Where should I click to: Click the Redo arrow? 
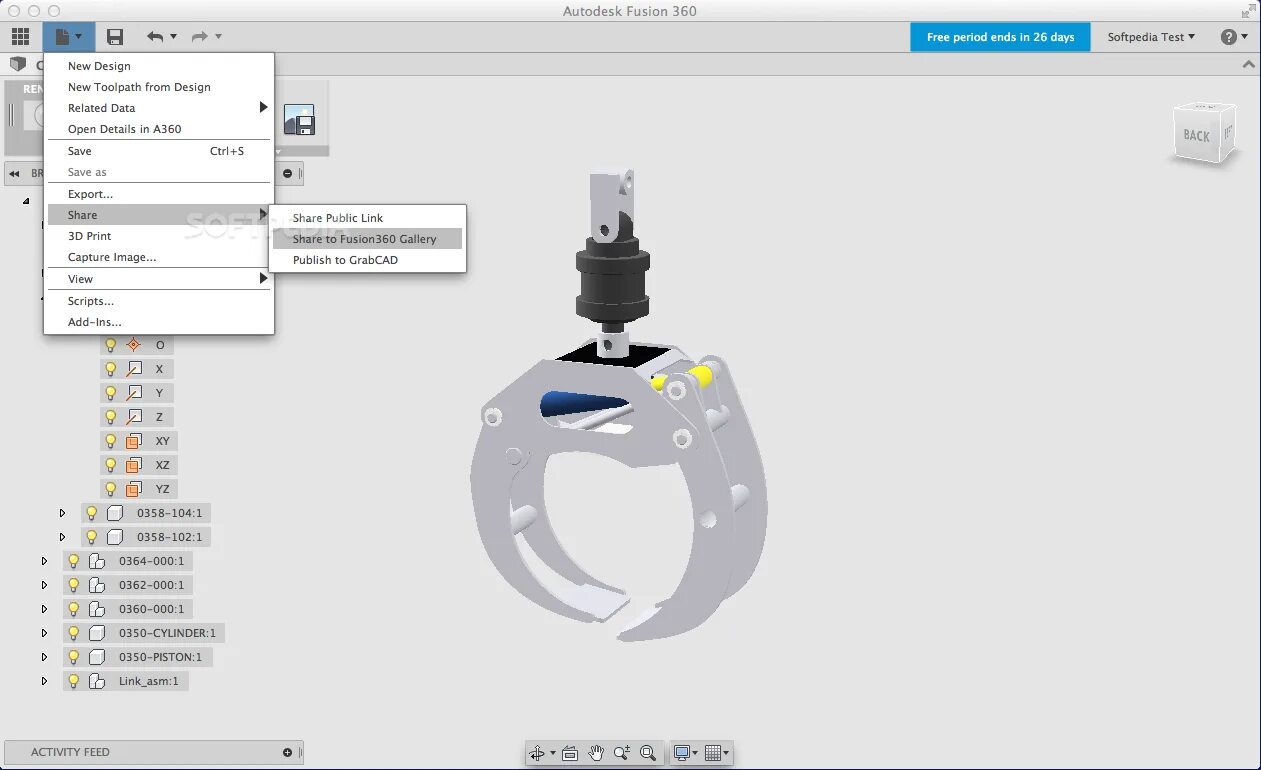pos(200,37)
